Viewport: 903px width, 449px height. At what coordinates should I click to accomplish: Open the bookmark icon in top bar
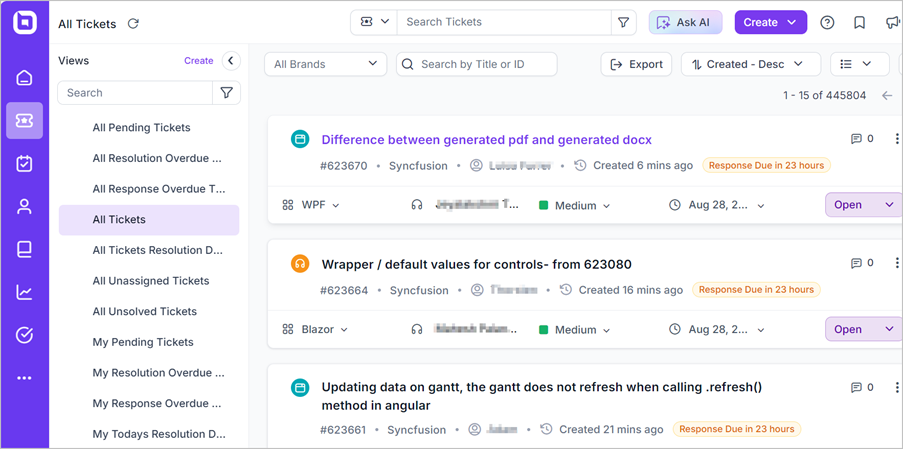(860, 22)
